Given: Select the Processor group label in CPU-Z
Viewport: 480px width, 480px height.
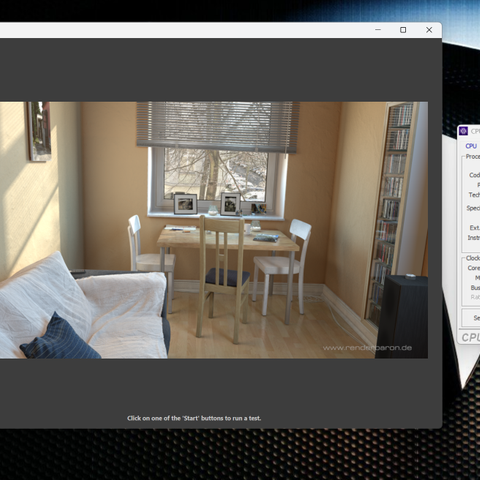Looking at the screenshot, I should point(473,156).
